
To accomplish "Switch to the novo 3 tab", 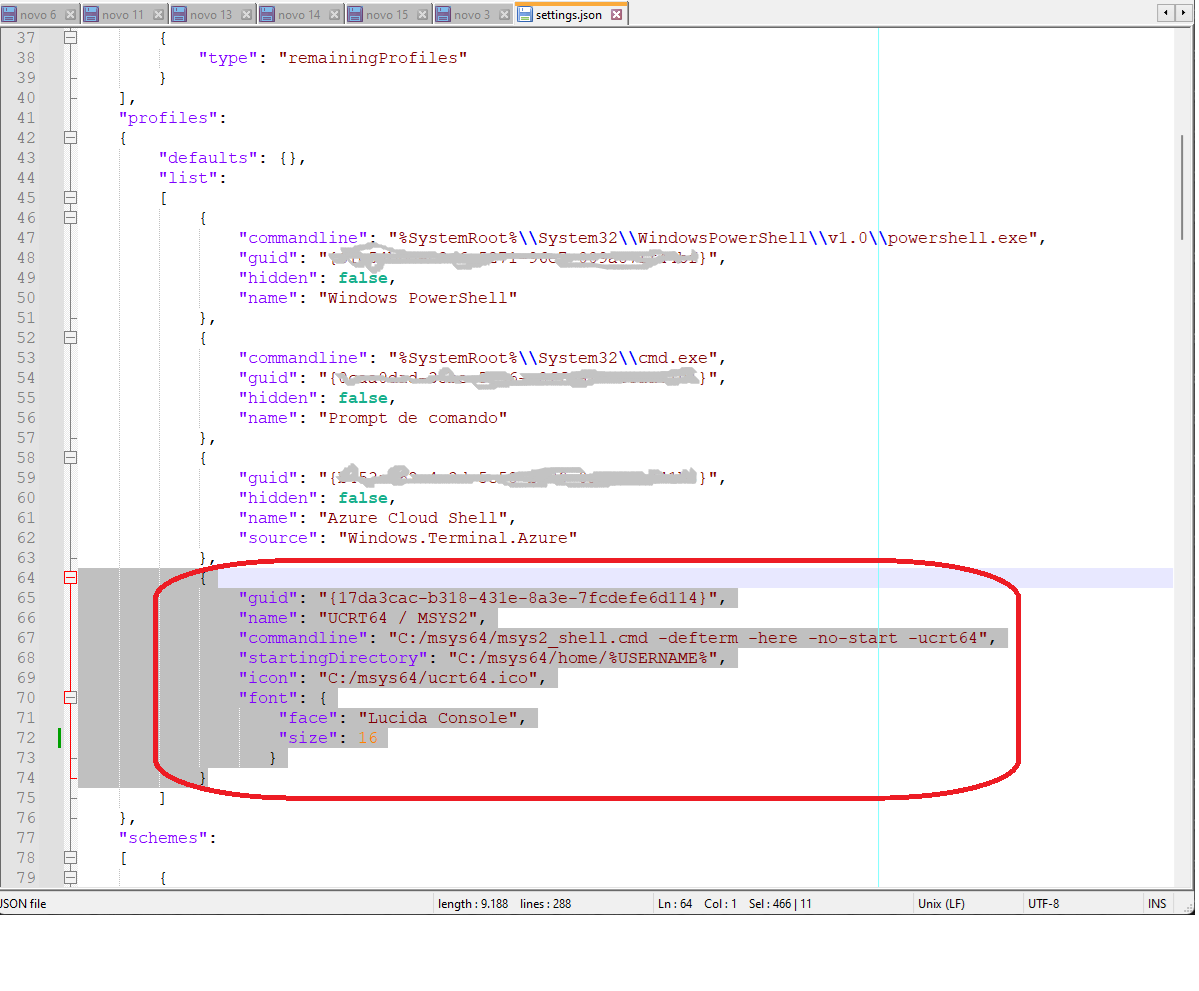I will (472, 15).
